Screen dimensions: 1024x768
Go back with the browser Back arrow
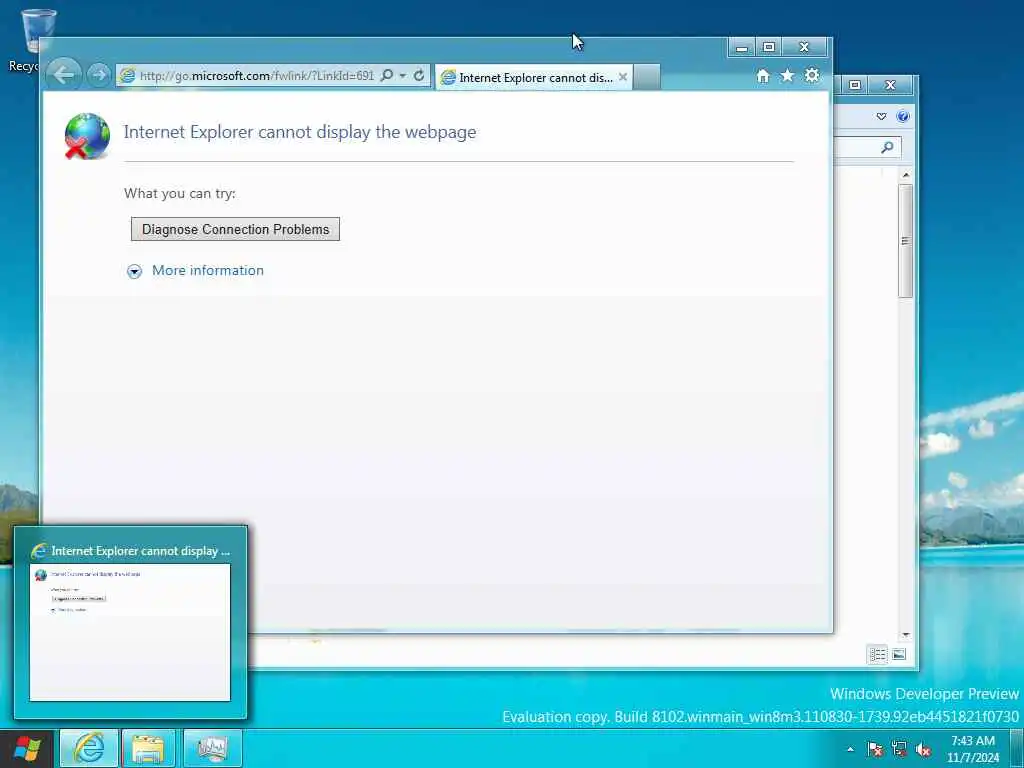(64, 74)
